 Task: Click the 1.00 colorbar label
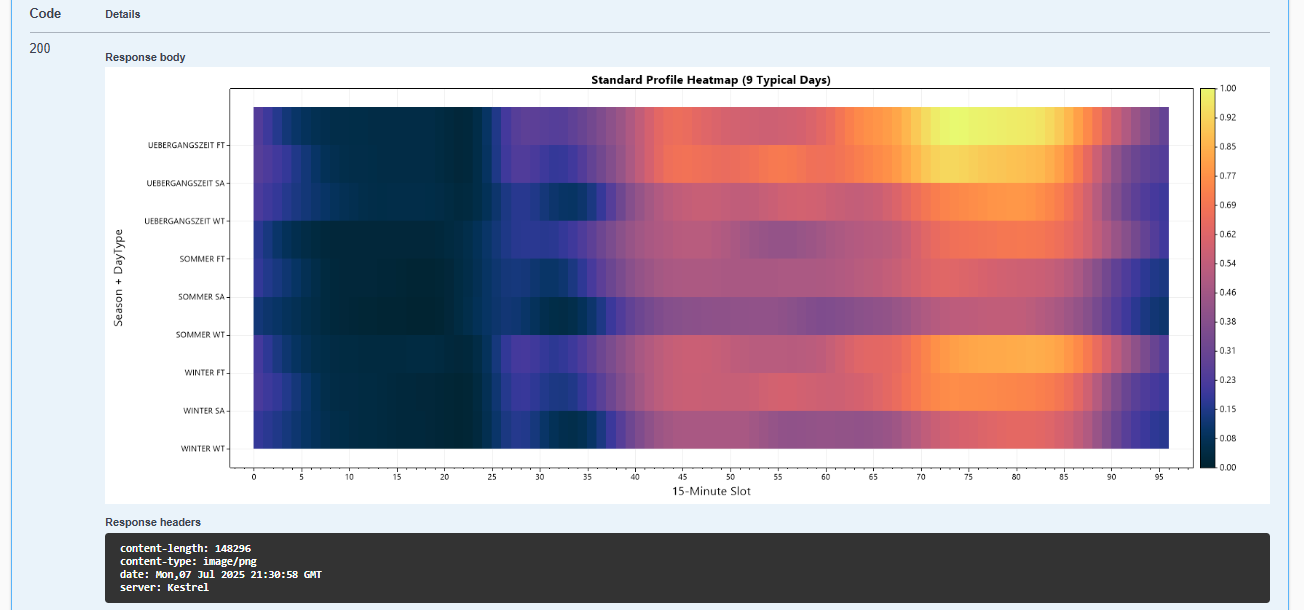(x=1228, y=89)
